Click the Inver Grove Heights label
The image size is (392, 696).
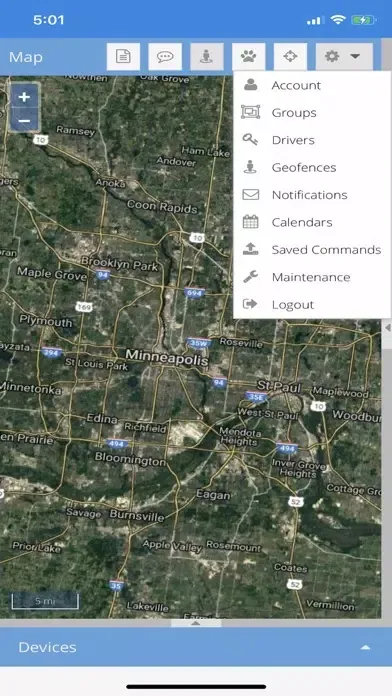tap(299, 469)
